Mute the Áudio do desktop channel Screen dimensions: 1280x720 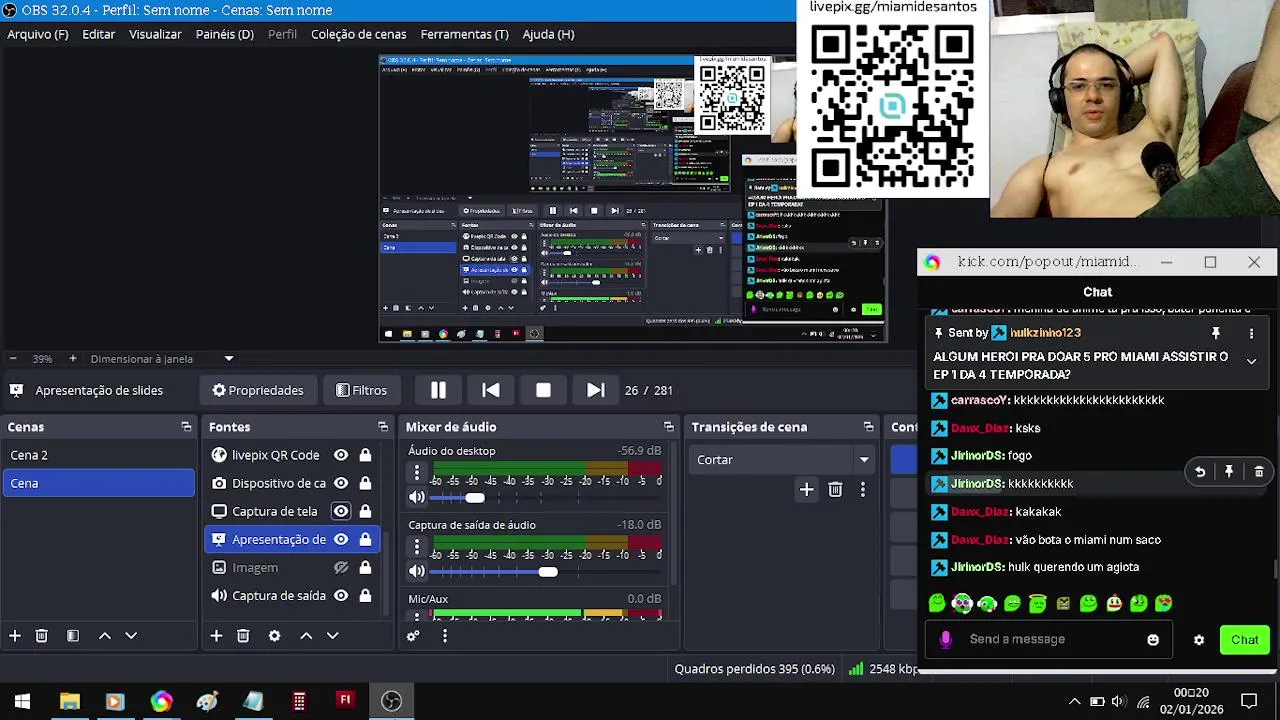coord(417,497)
